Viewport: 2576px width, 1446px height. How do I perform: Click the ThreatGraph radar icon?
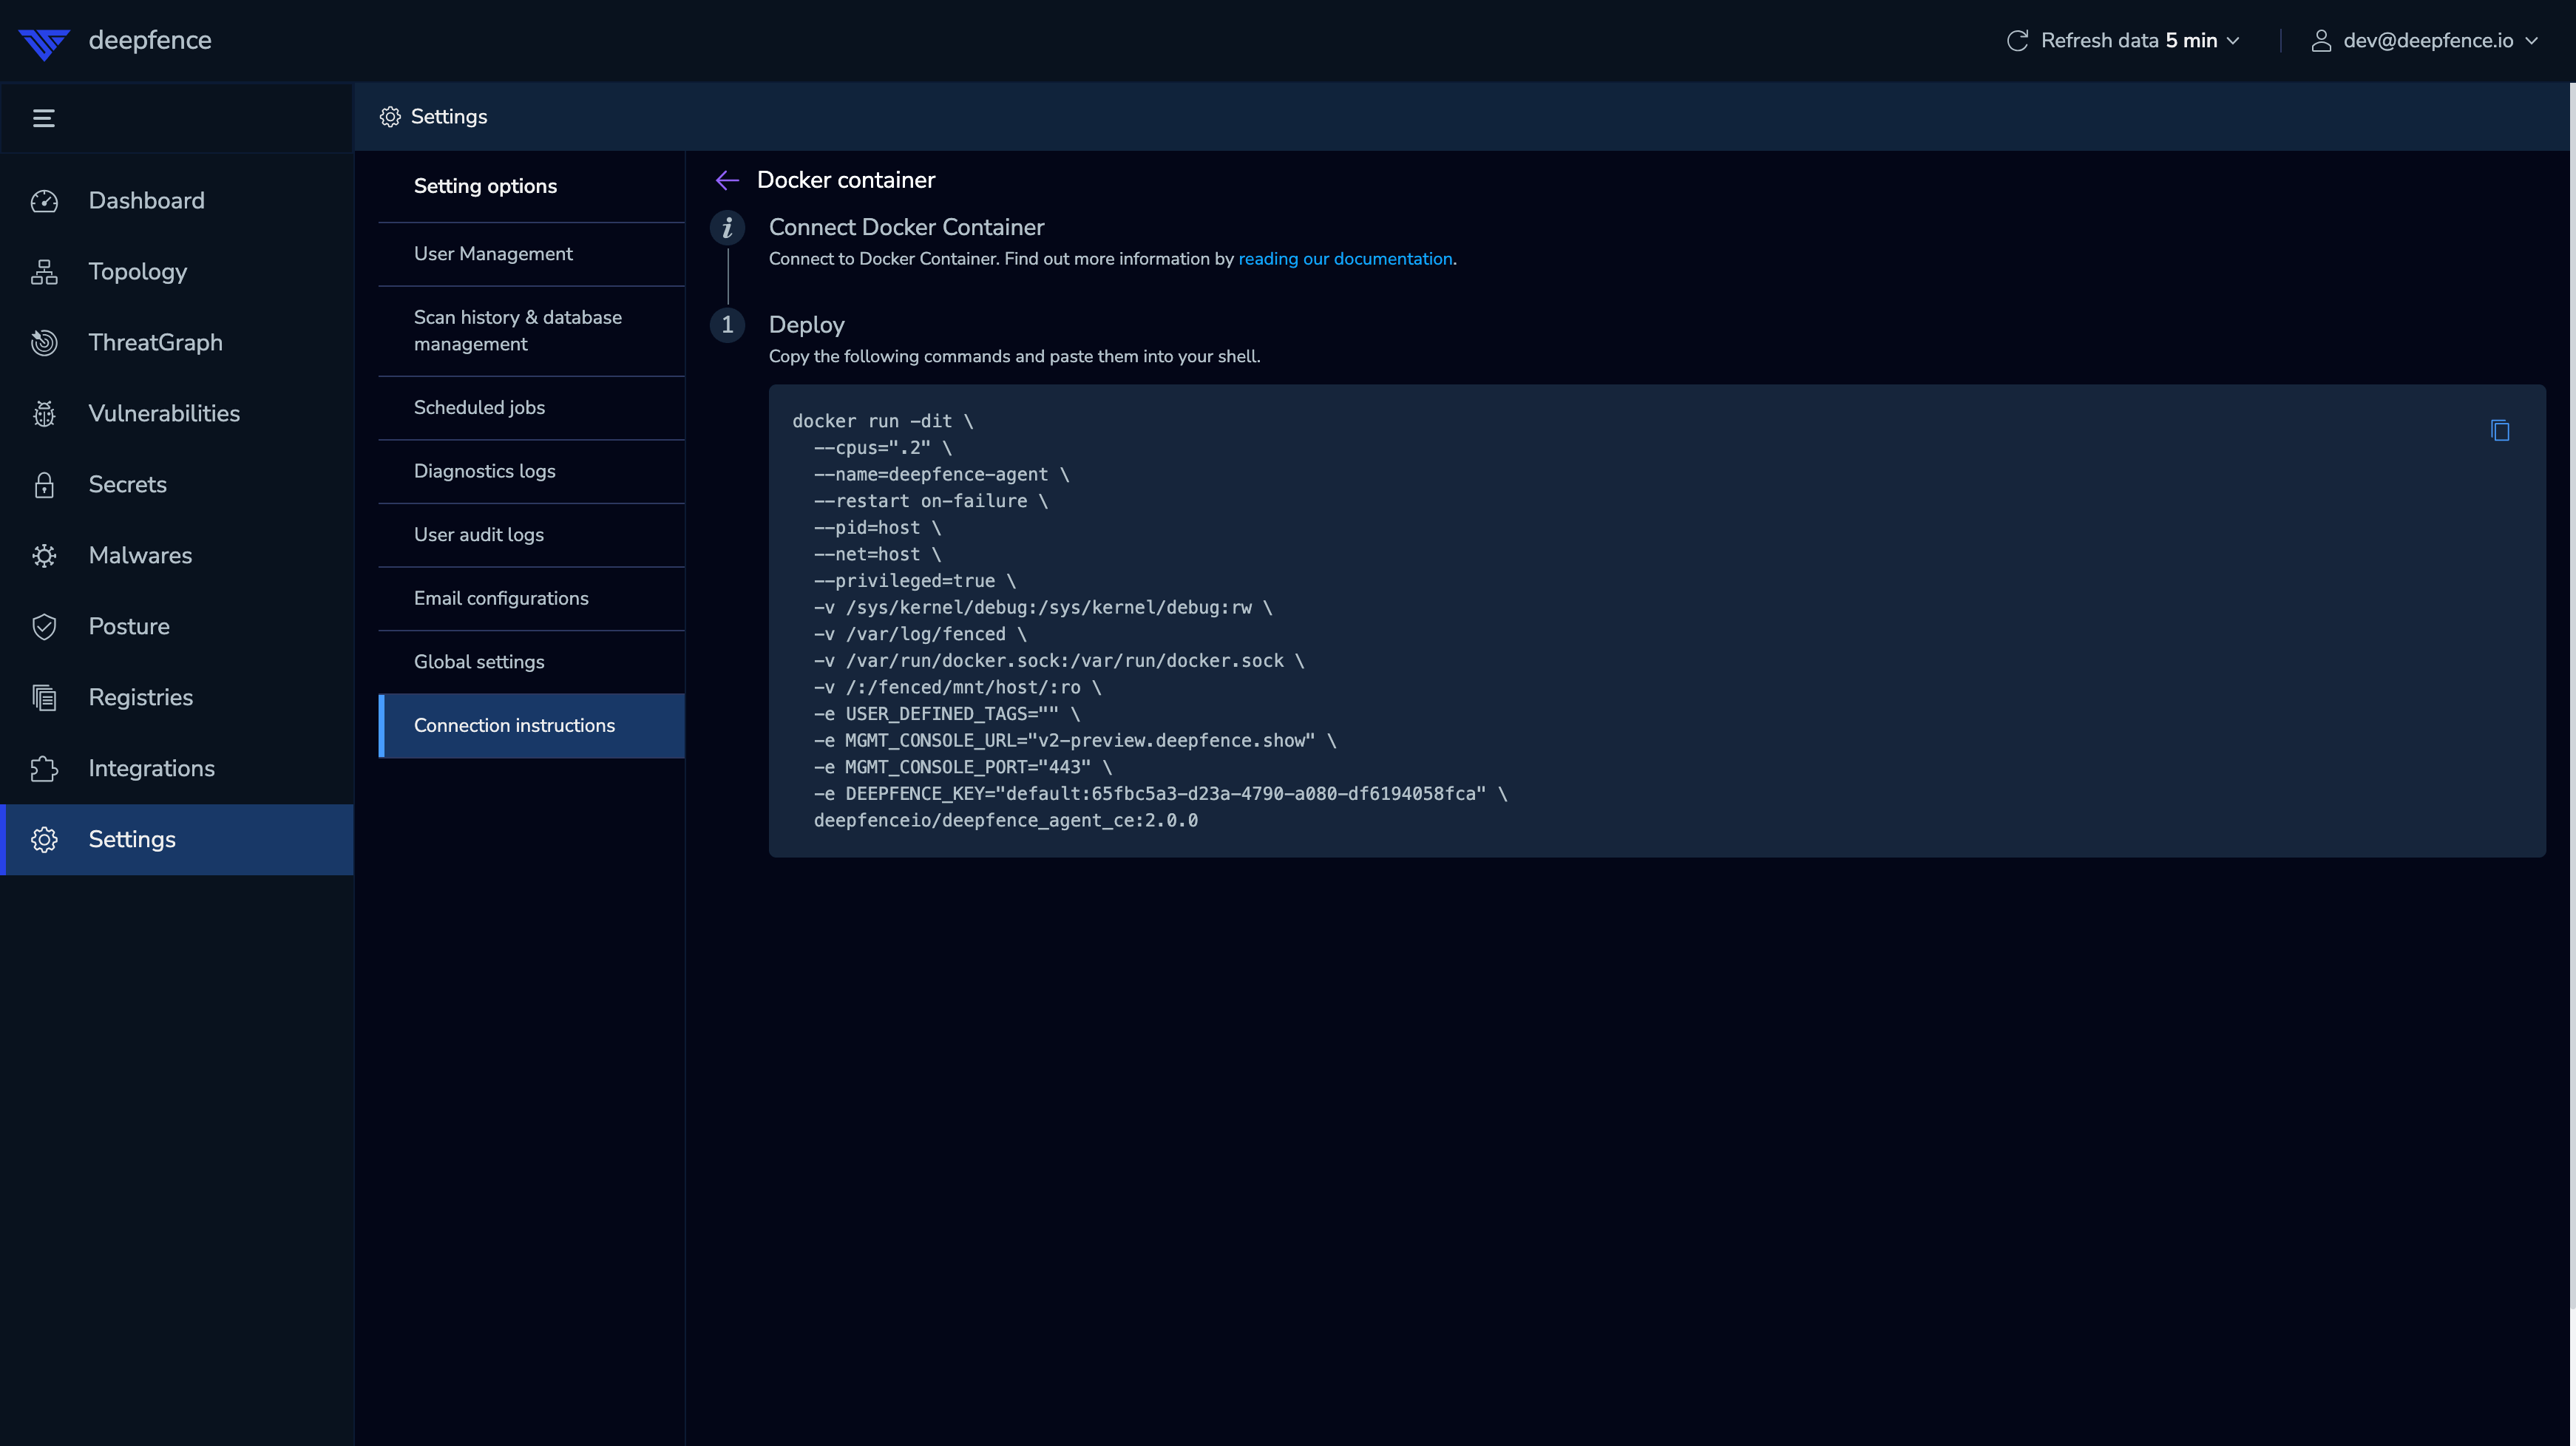click(x=44, y=343)
